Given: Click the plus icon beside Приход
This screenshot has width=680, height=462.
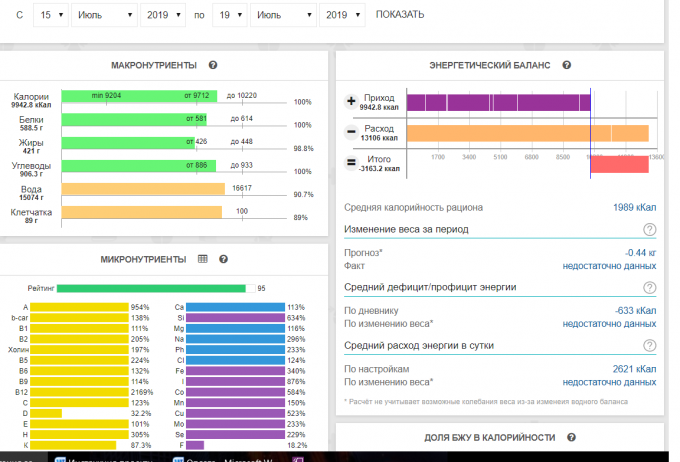Looking at the screenshot, I should (351, 102).
